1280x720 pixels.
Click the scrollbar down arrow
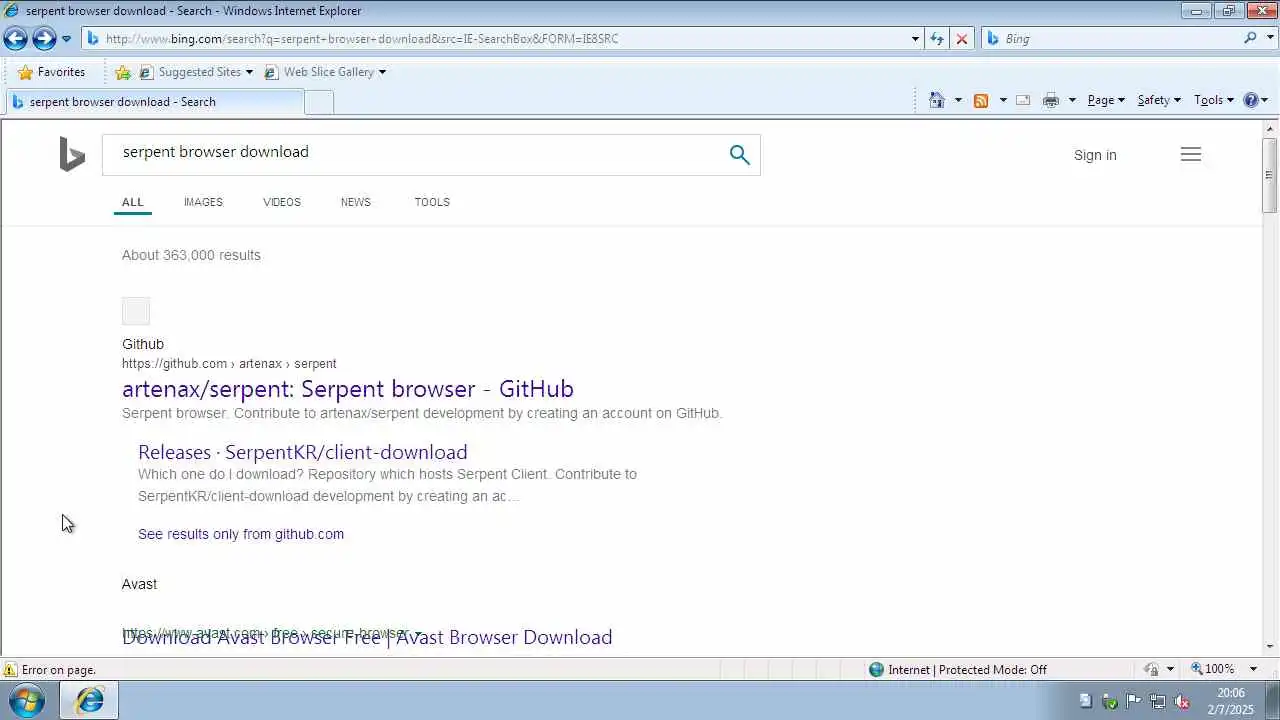pos(1270,647)
